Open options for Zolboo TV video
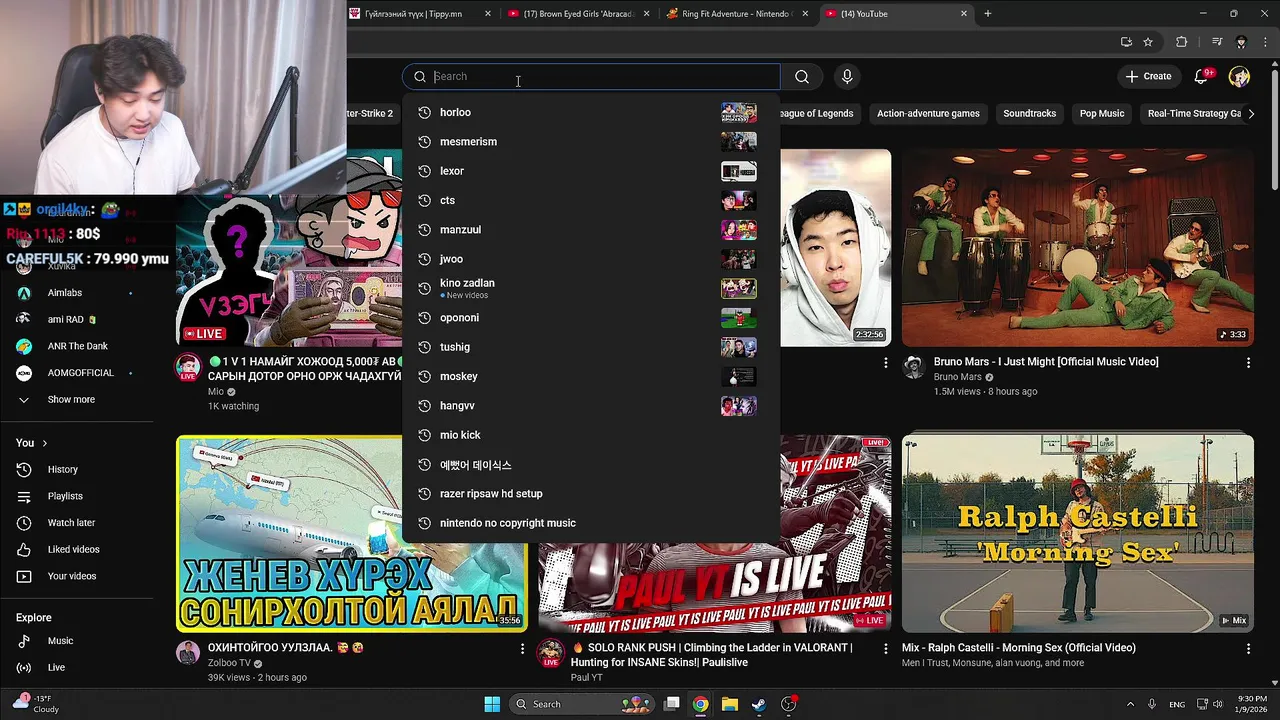This screenshot has height=720, width=1280. pyautogui.click(x=522, y=648)
